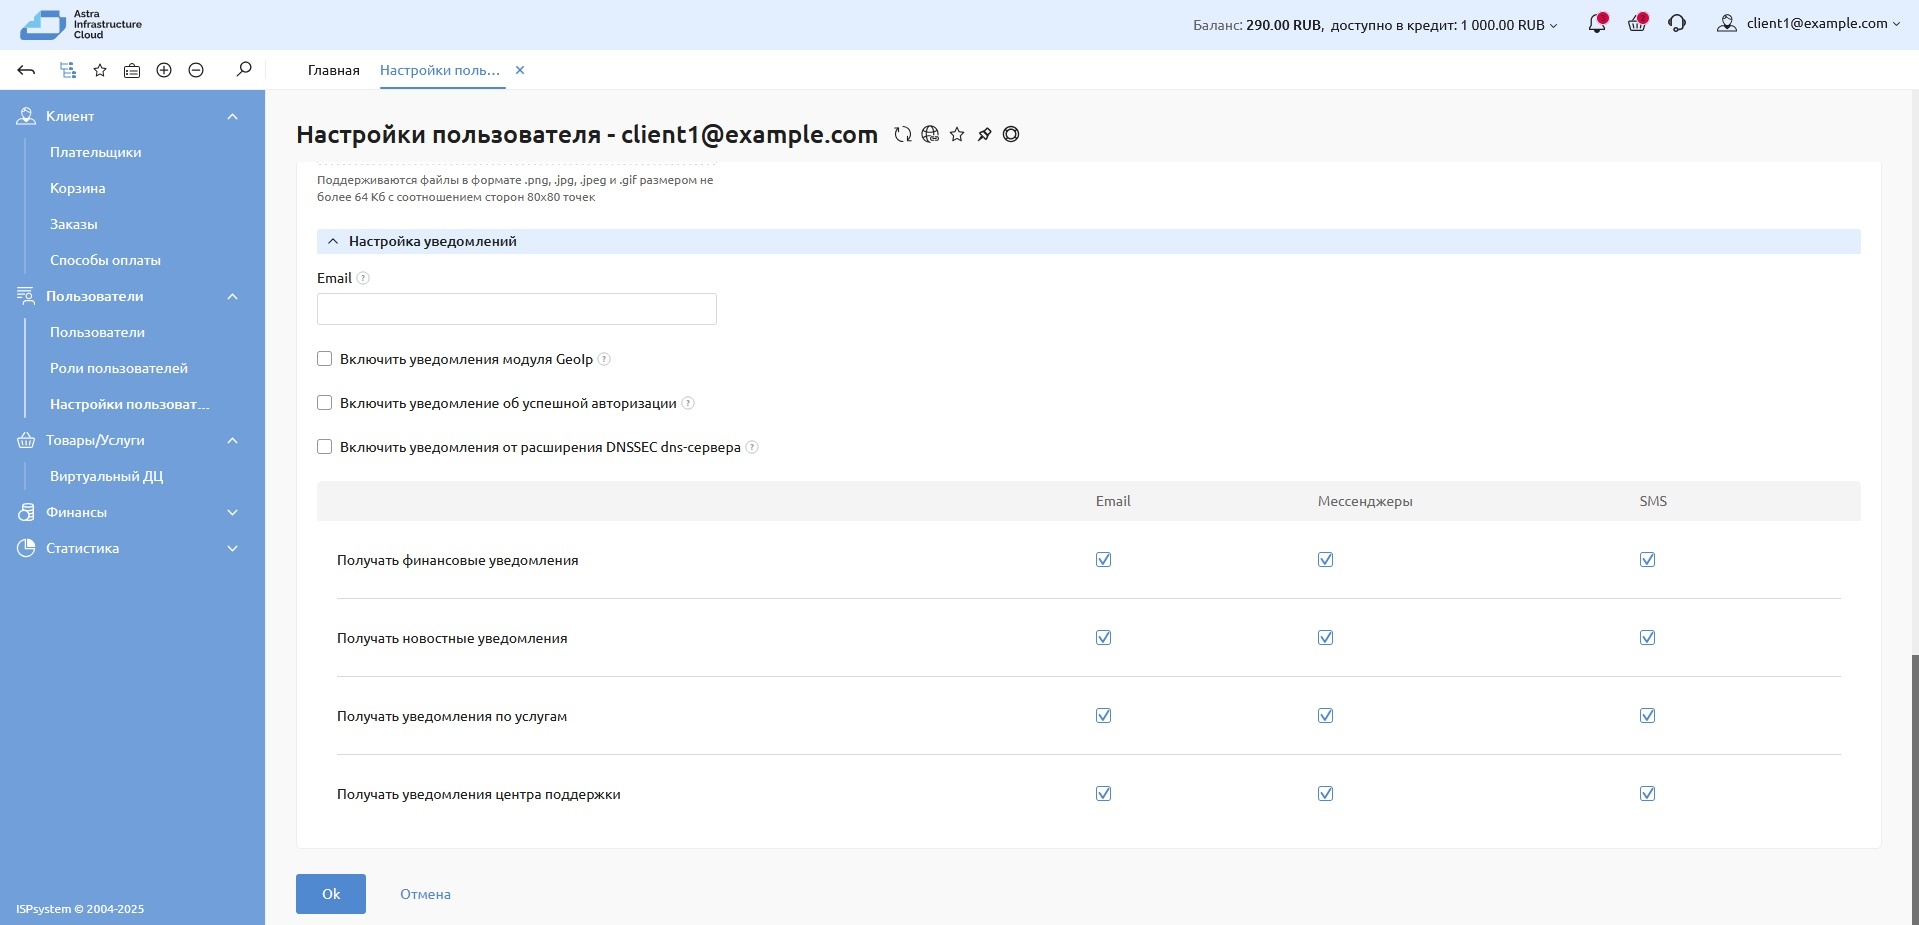Click the notification Email input field
Image resolution: width=1919 pixels, height=925 pixels.
[x=517, y=309]
